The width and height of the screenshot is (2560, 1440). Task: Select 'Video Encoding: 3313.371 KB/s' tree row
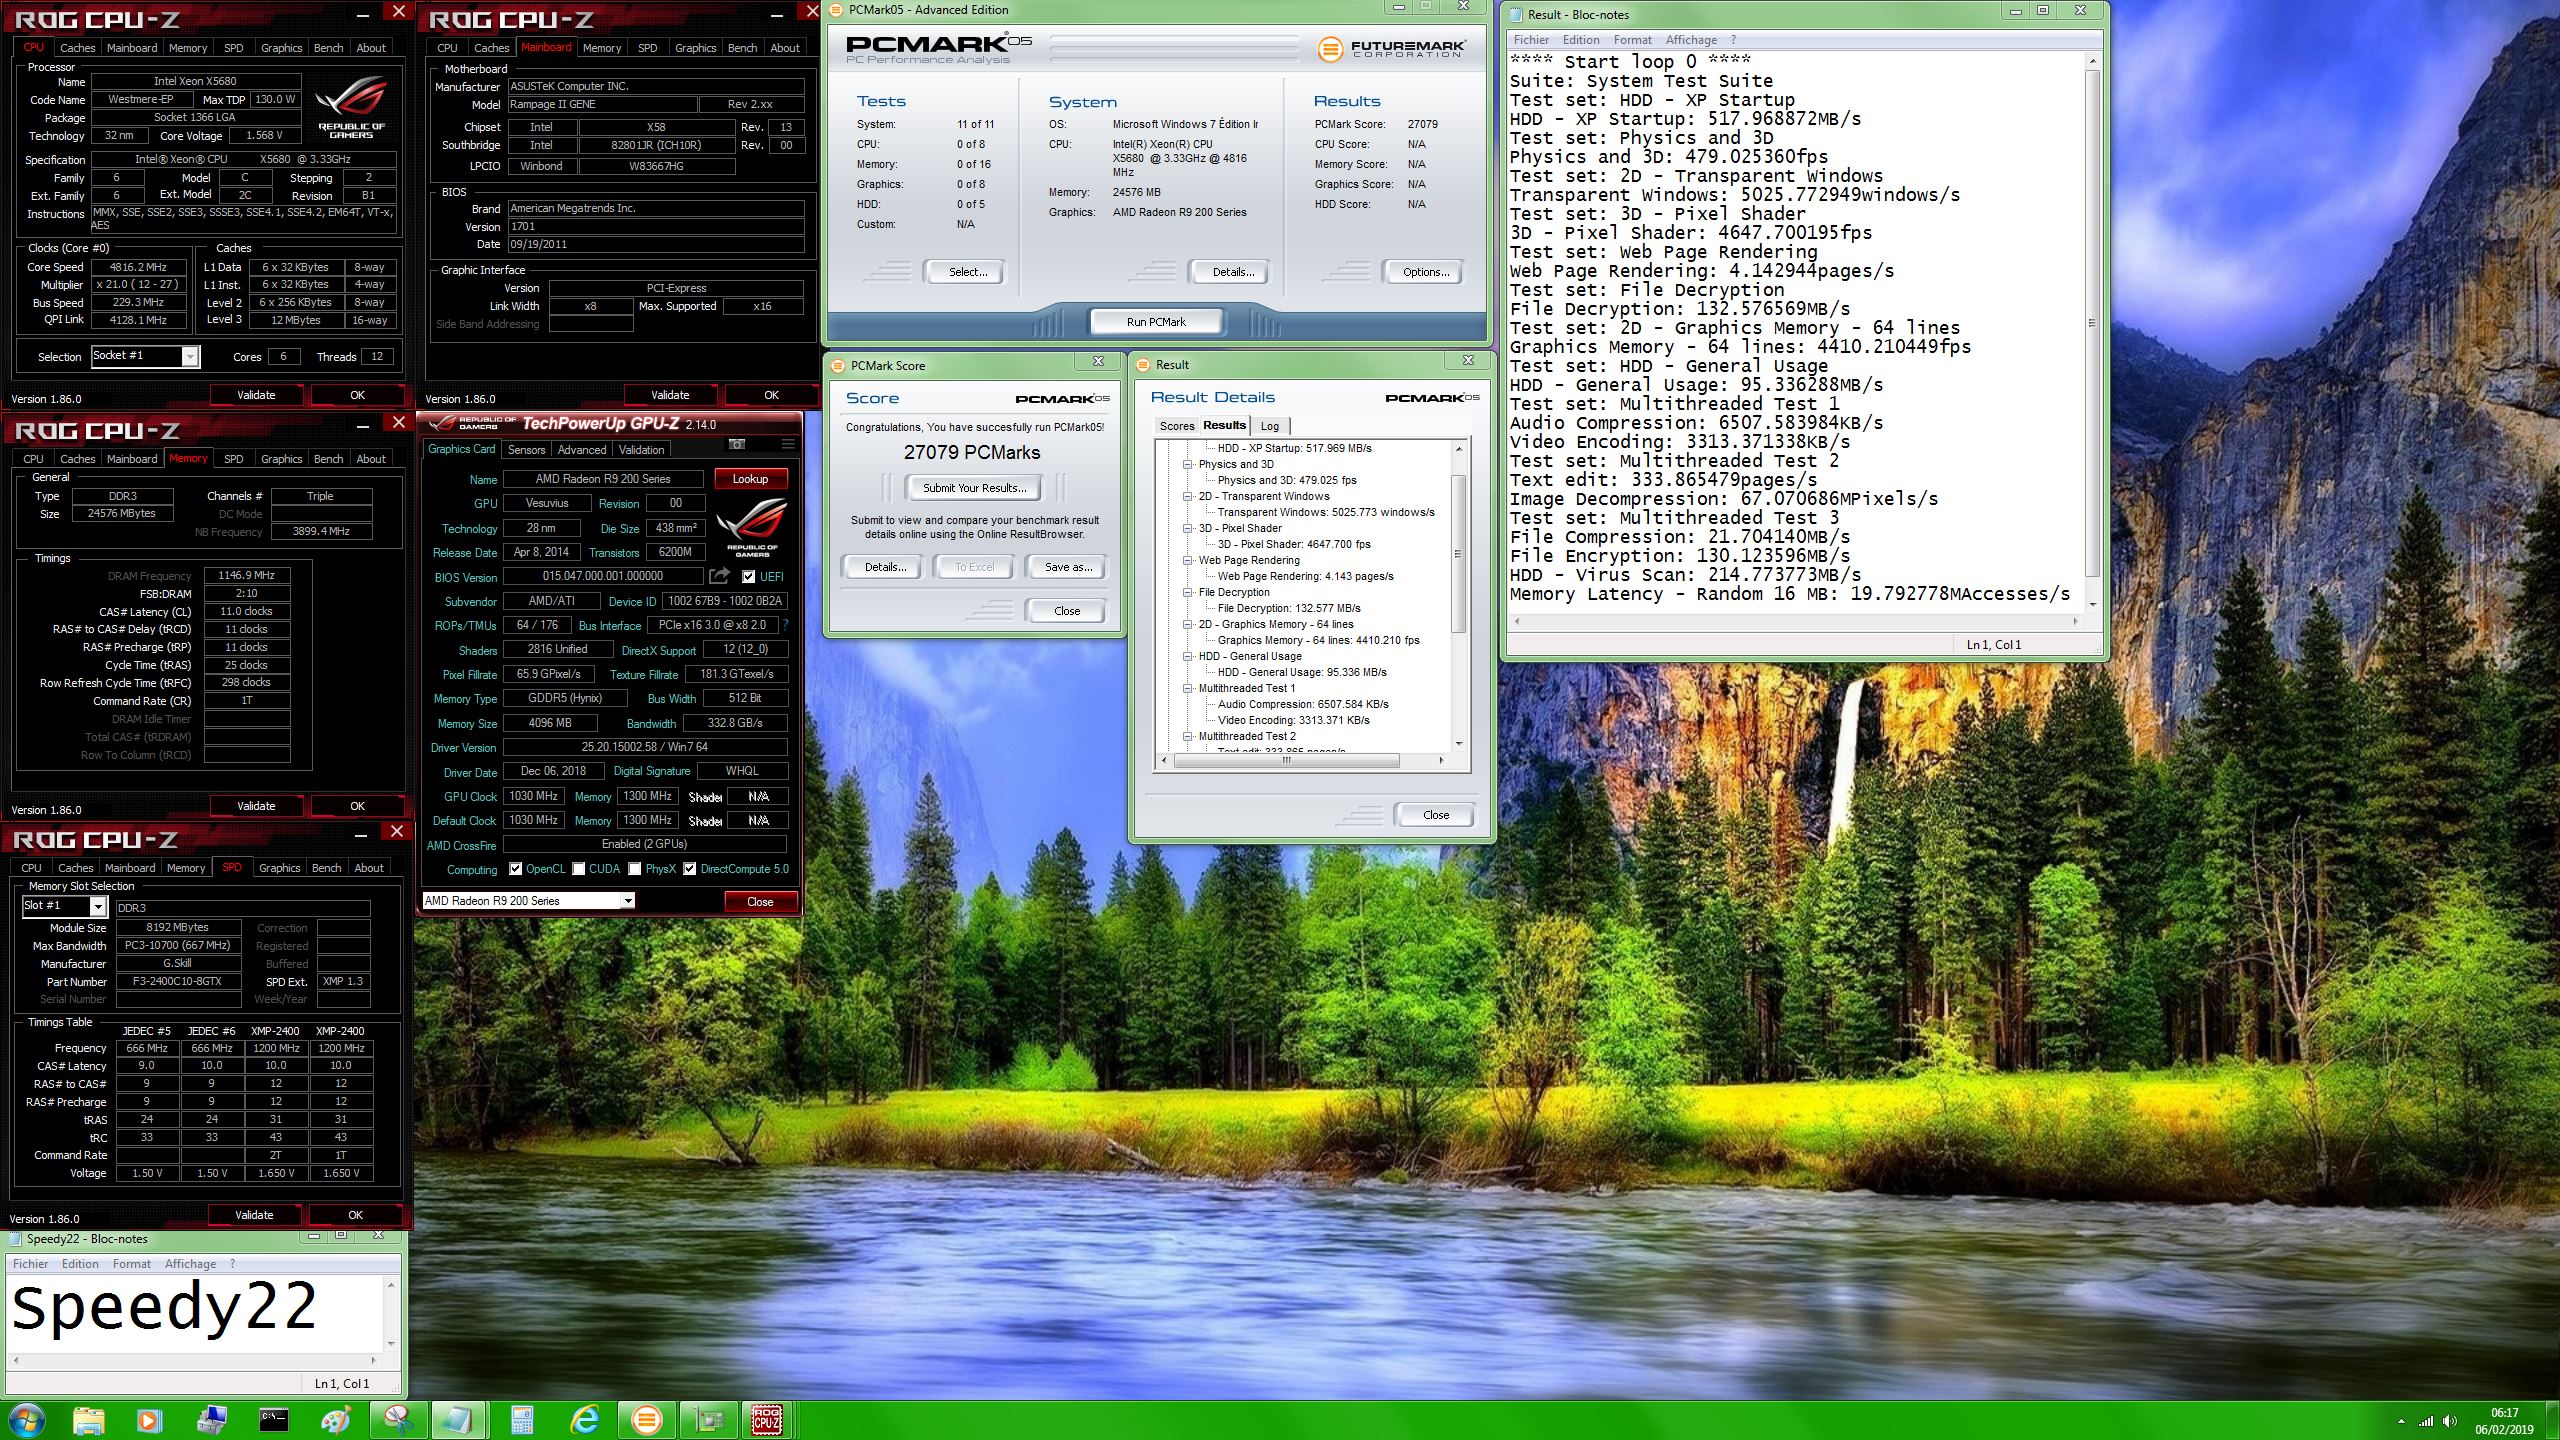(x=1294, y=720)
